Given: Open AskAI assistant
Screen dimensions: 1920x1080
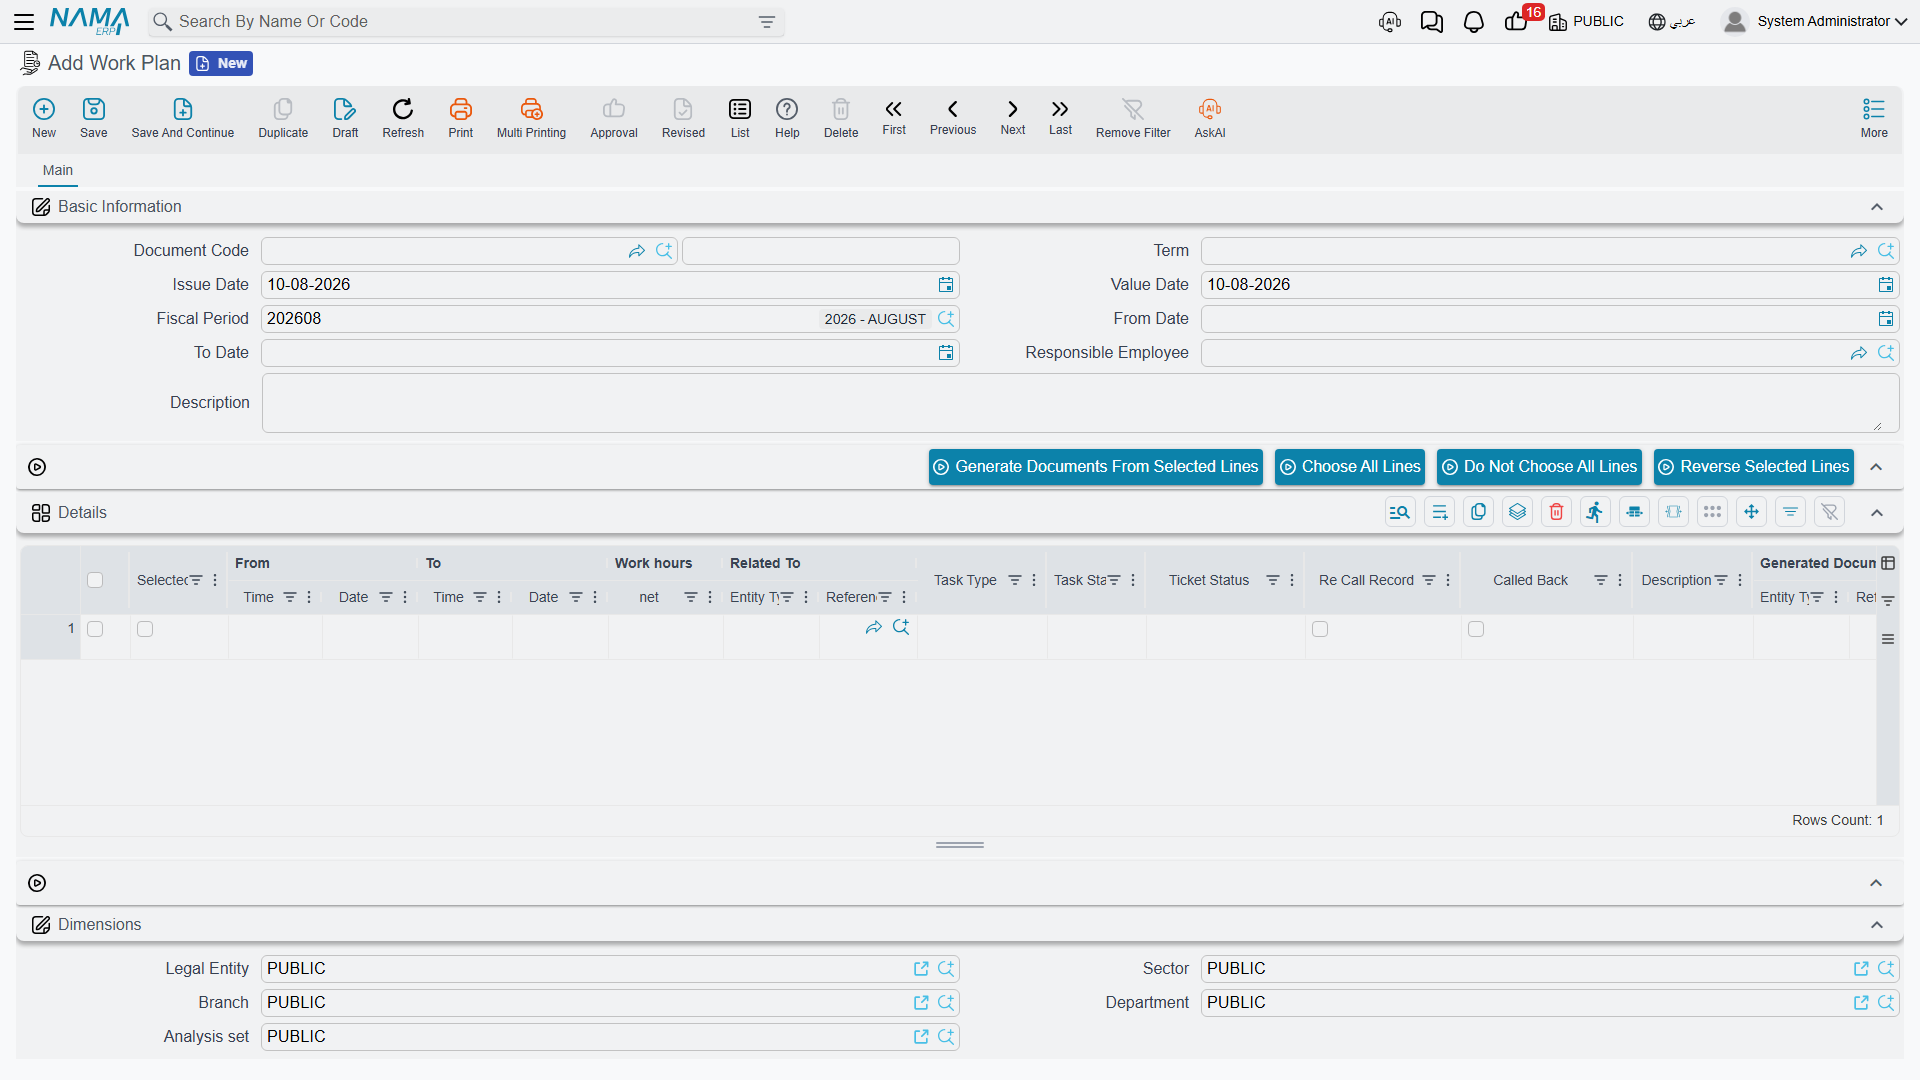Looking at the screenshot, I should (1210, 117).
